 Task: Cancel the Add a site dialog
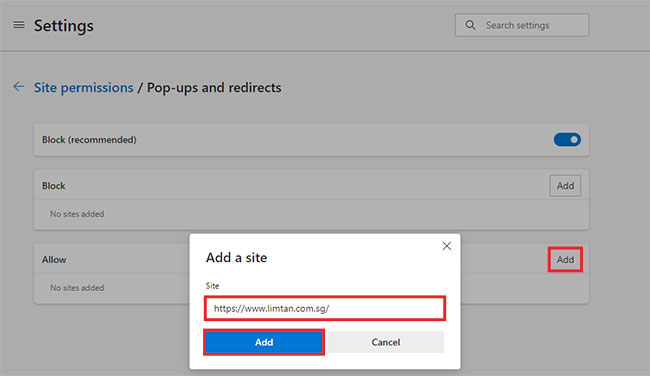pos(386,342)
